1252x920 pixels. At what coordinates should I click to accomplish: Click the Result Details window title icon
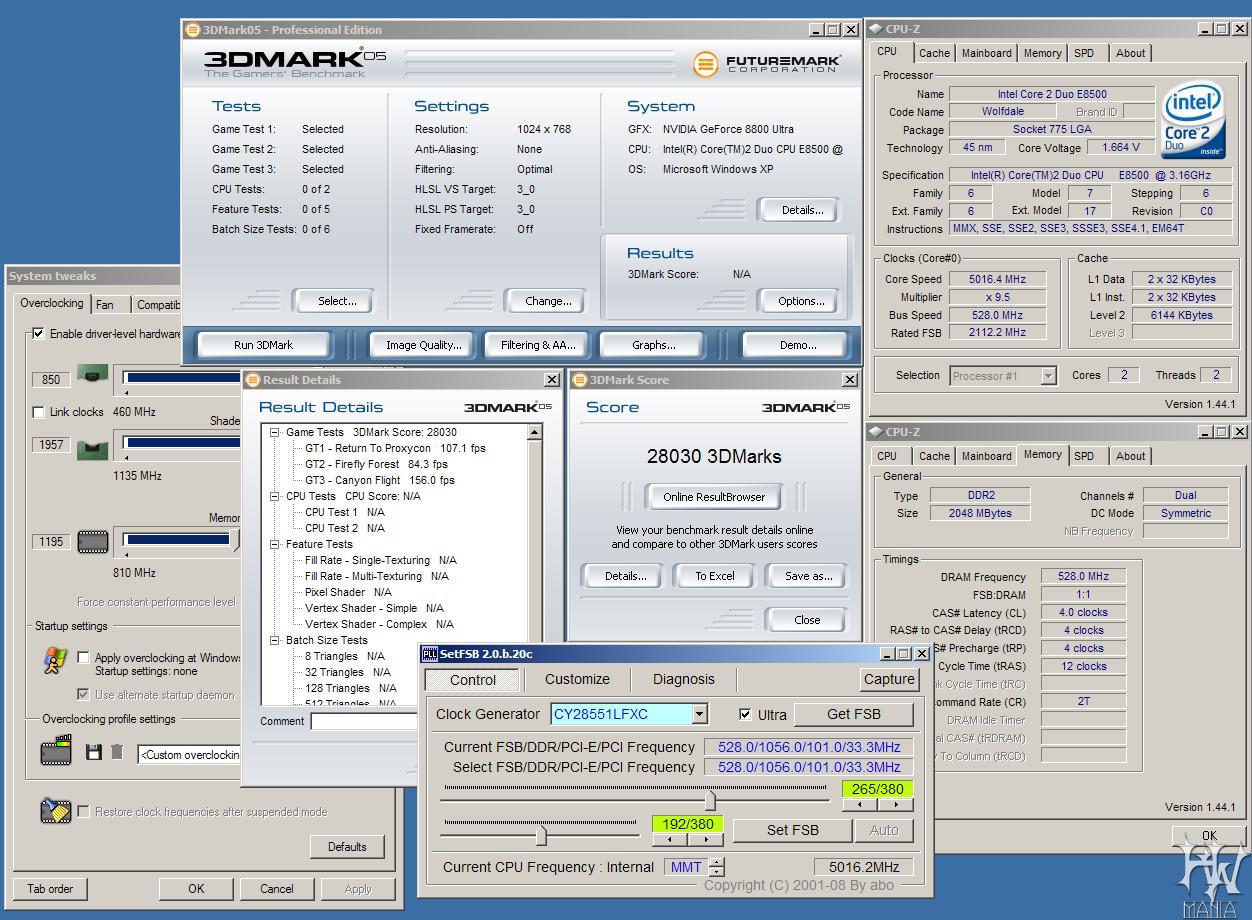pos(253,380)
